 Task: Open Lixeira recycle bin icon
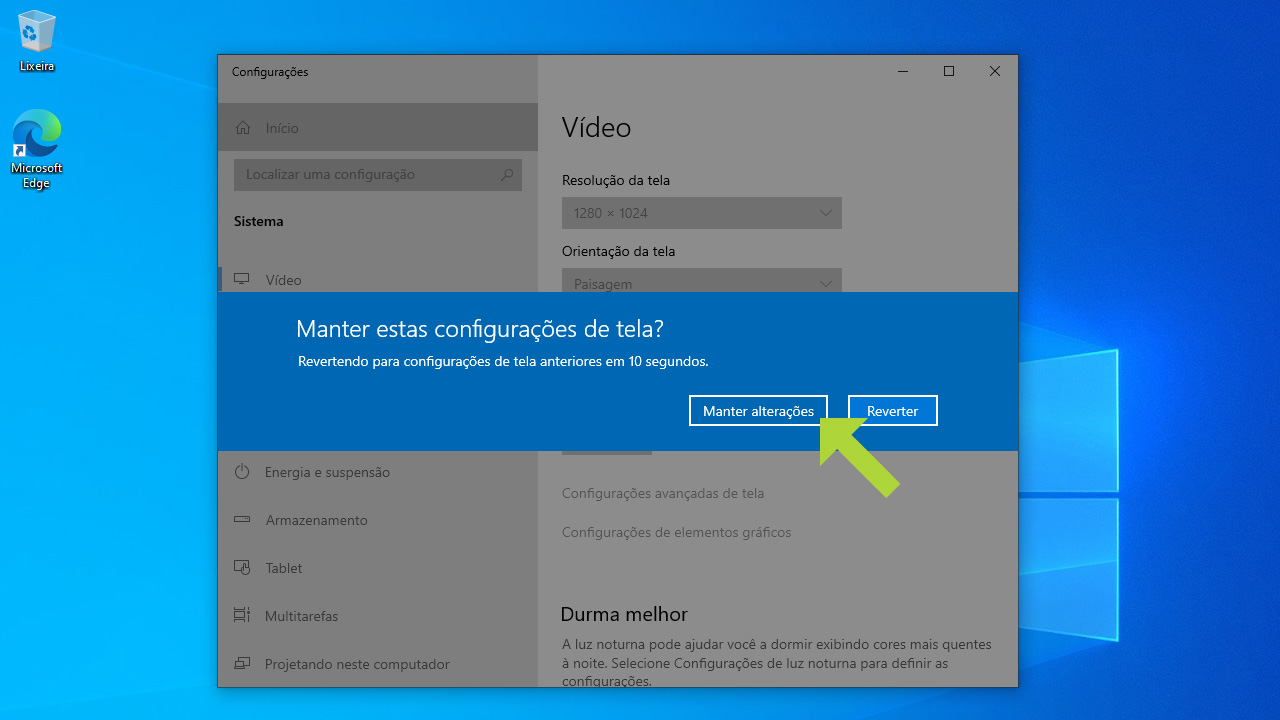point(37,41)
